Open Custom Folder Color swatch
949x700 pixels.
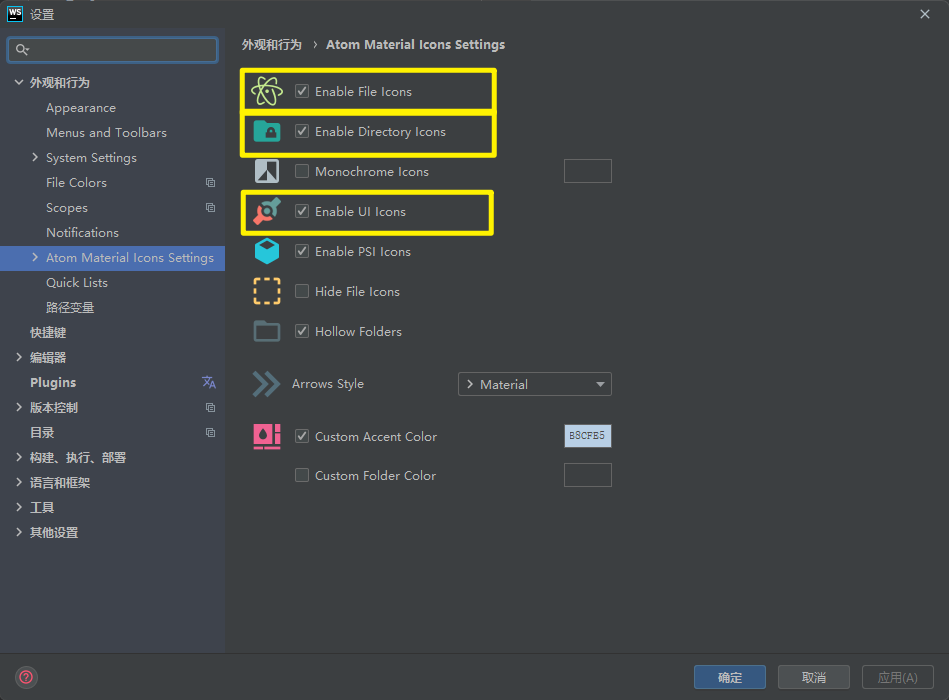[588, 475]
